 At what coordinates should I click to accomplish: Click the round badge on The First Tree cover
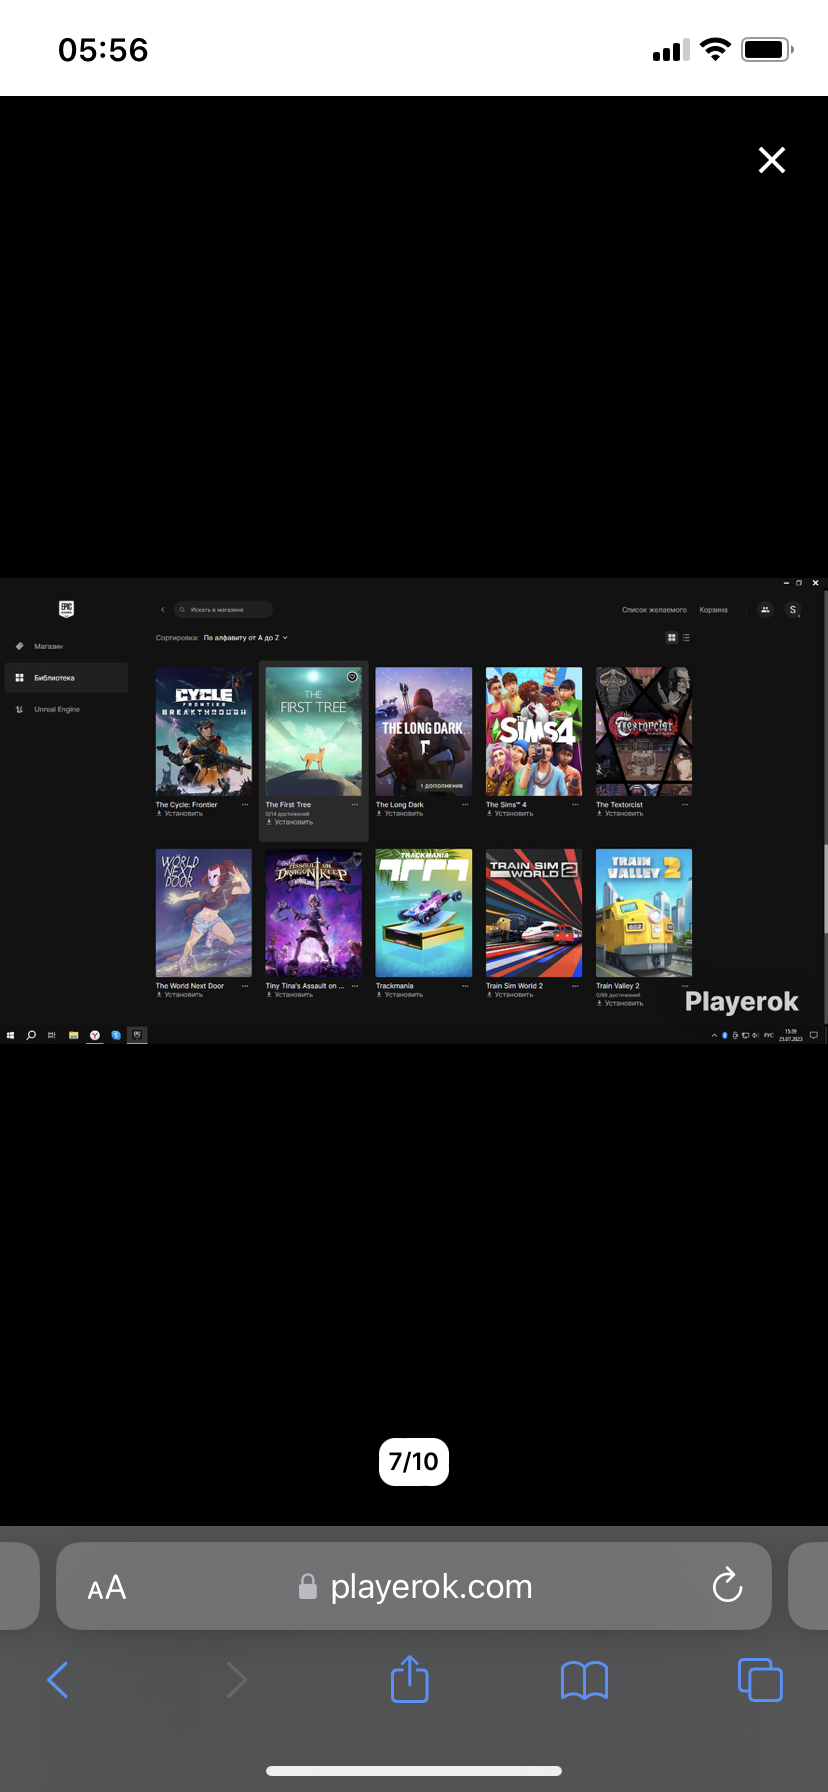pyautogui.click(x=352, y=677)
